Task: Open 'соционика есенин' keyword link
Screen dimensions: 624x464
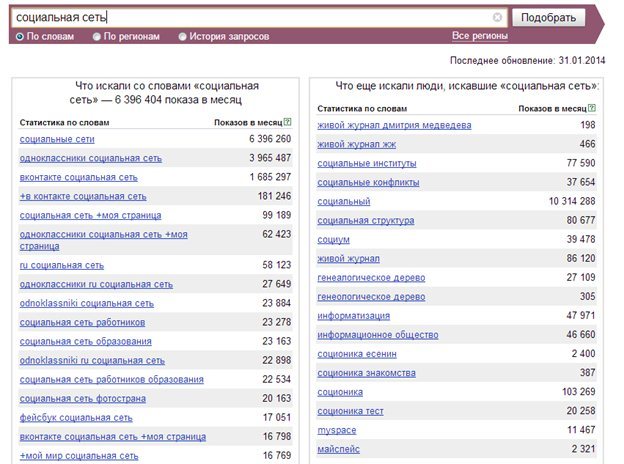Action: tap(357, 355)
